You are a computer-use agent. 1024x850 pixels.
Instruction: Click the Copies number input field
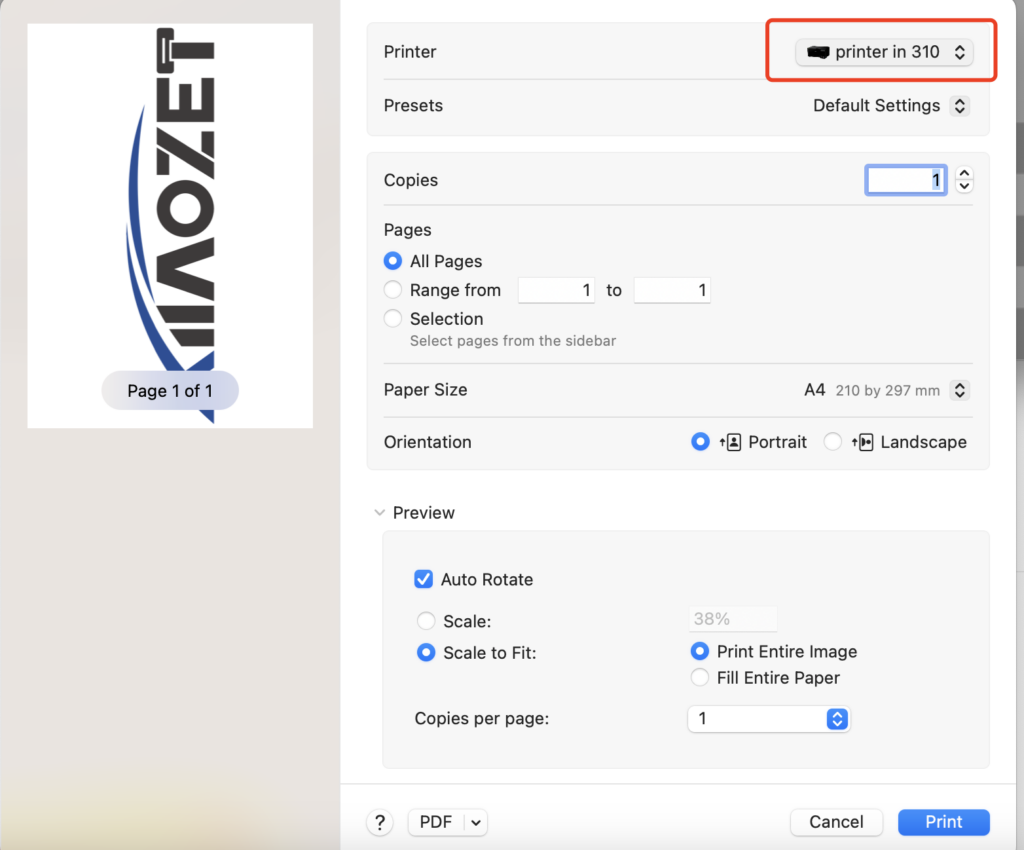[905, 180]
